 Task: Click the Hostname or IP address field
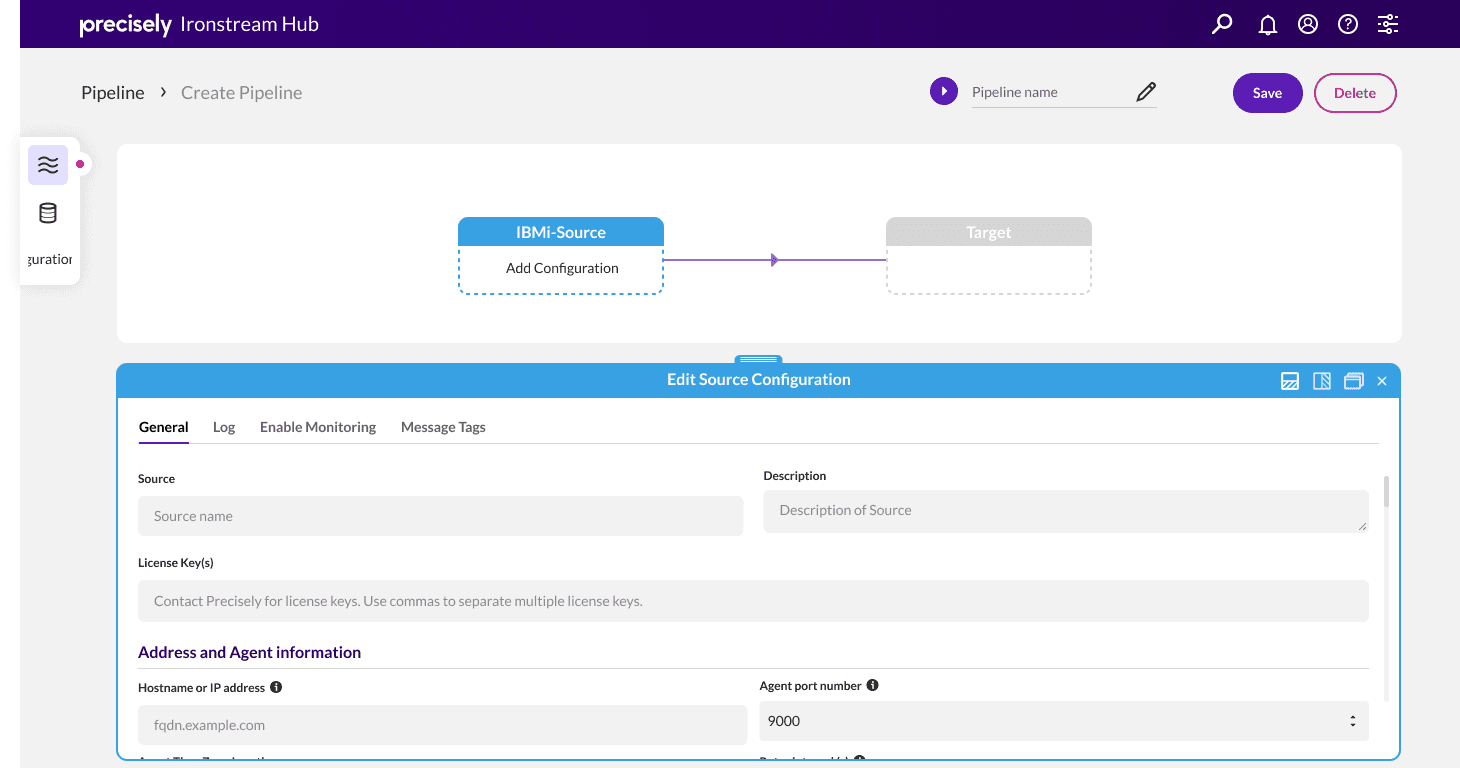click(443, 725)
